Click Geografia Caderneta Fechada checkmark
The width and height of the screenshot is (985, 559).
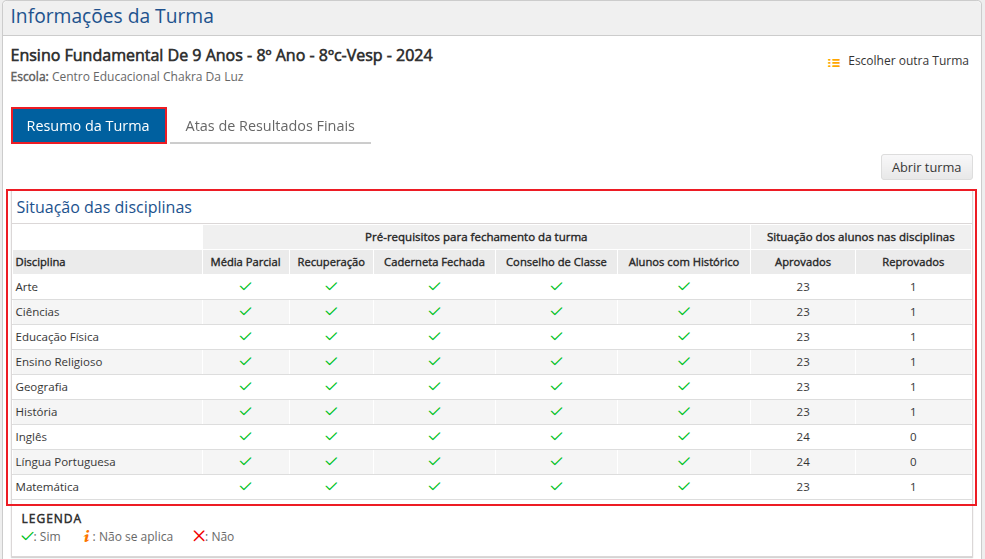[x=434, y=387]
